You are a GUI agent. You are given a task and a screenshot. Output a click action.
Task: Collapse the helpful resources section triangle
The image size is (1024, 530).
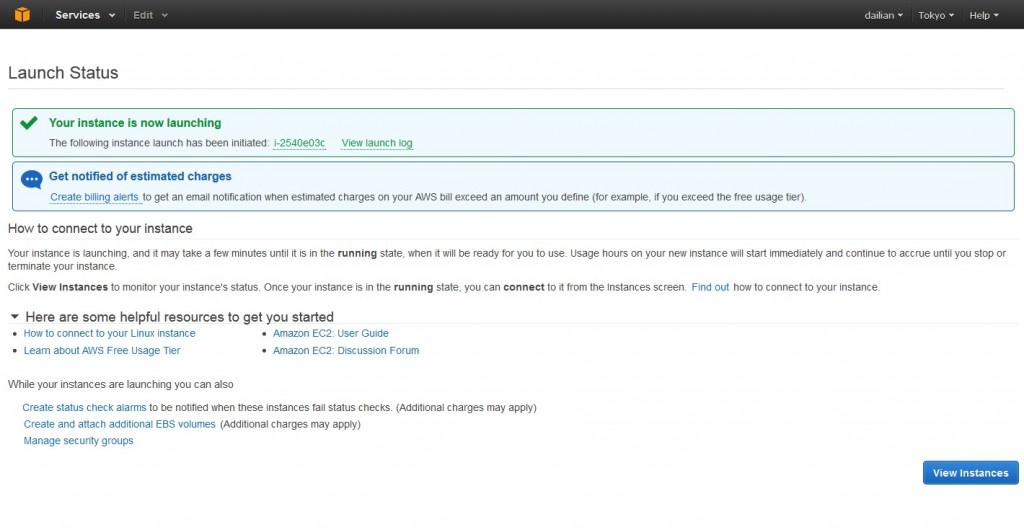coord(14,316)
